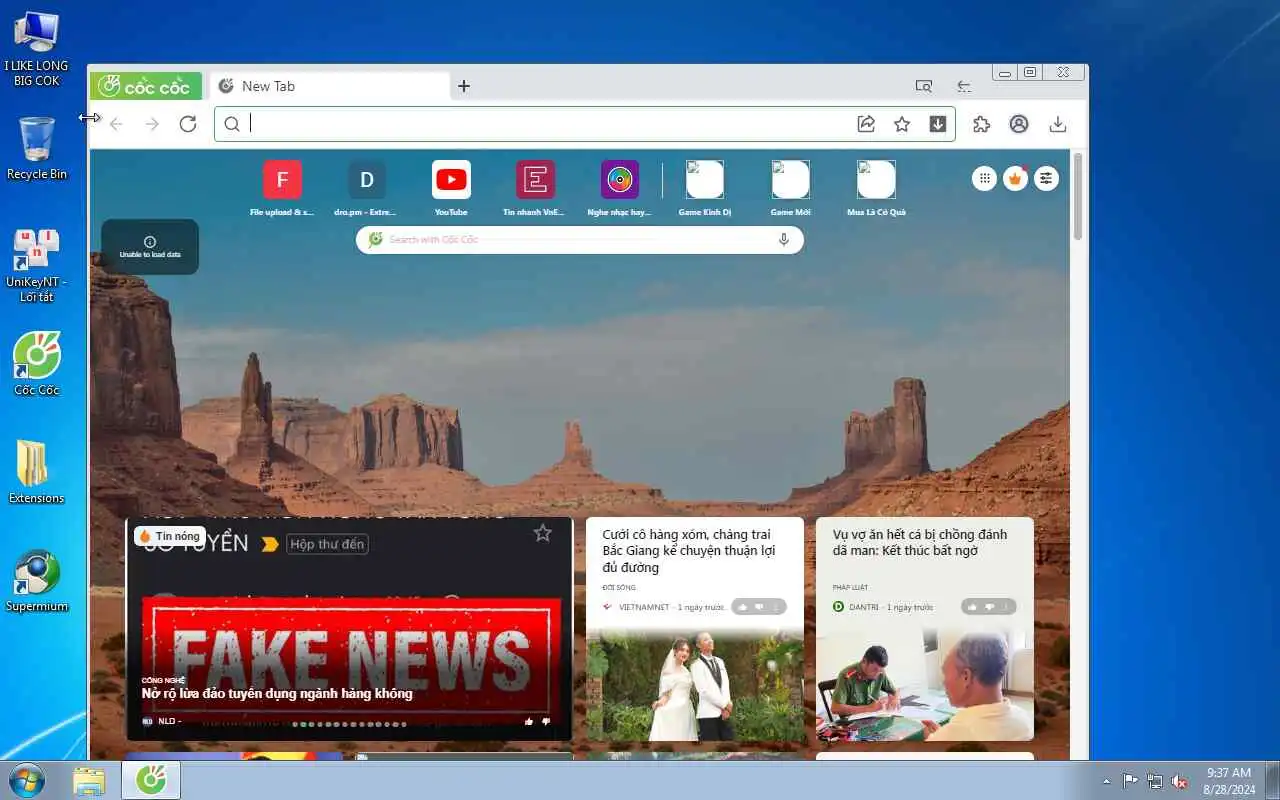
Task: Open article Cưới cô hàng xóm headline
Action: click(x=688, y=551)
